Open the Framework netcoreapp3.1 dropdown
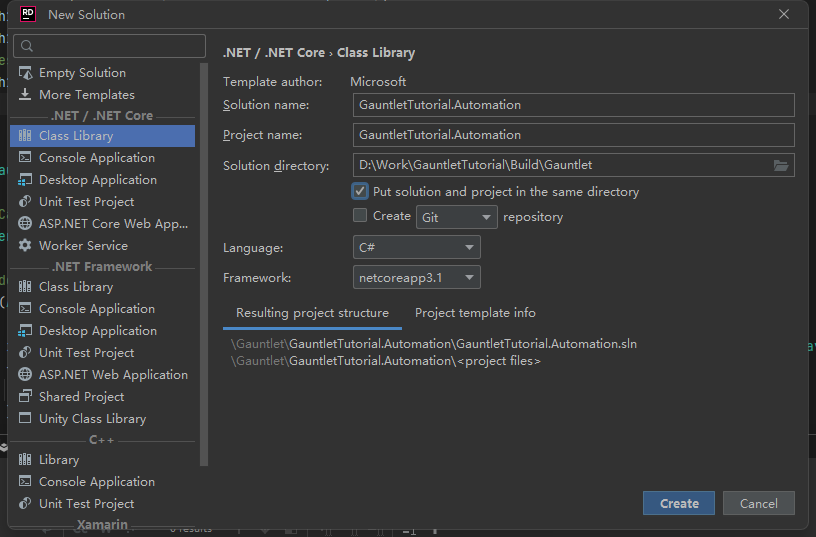Screen dimensions: 816x537 pos(417,277)
